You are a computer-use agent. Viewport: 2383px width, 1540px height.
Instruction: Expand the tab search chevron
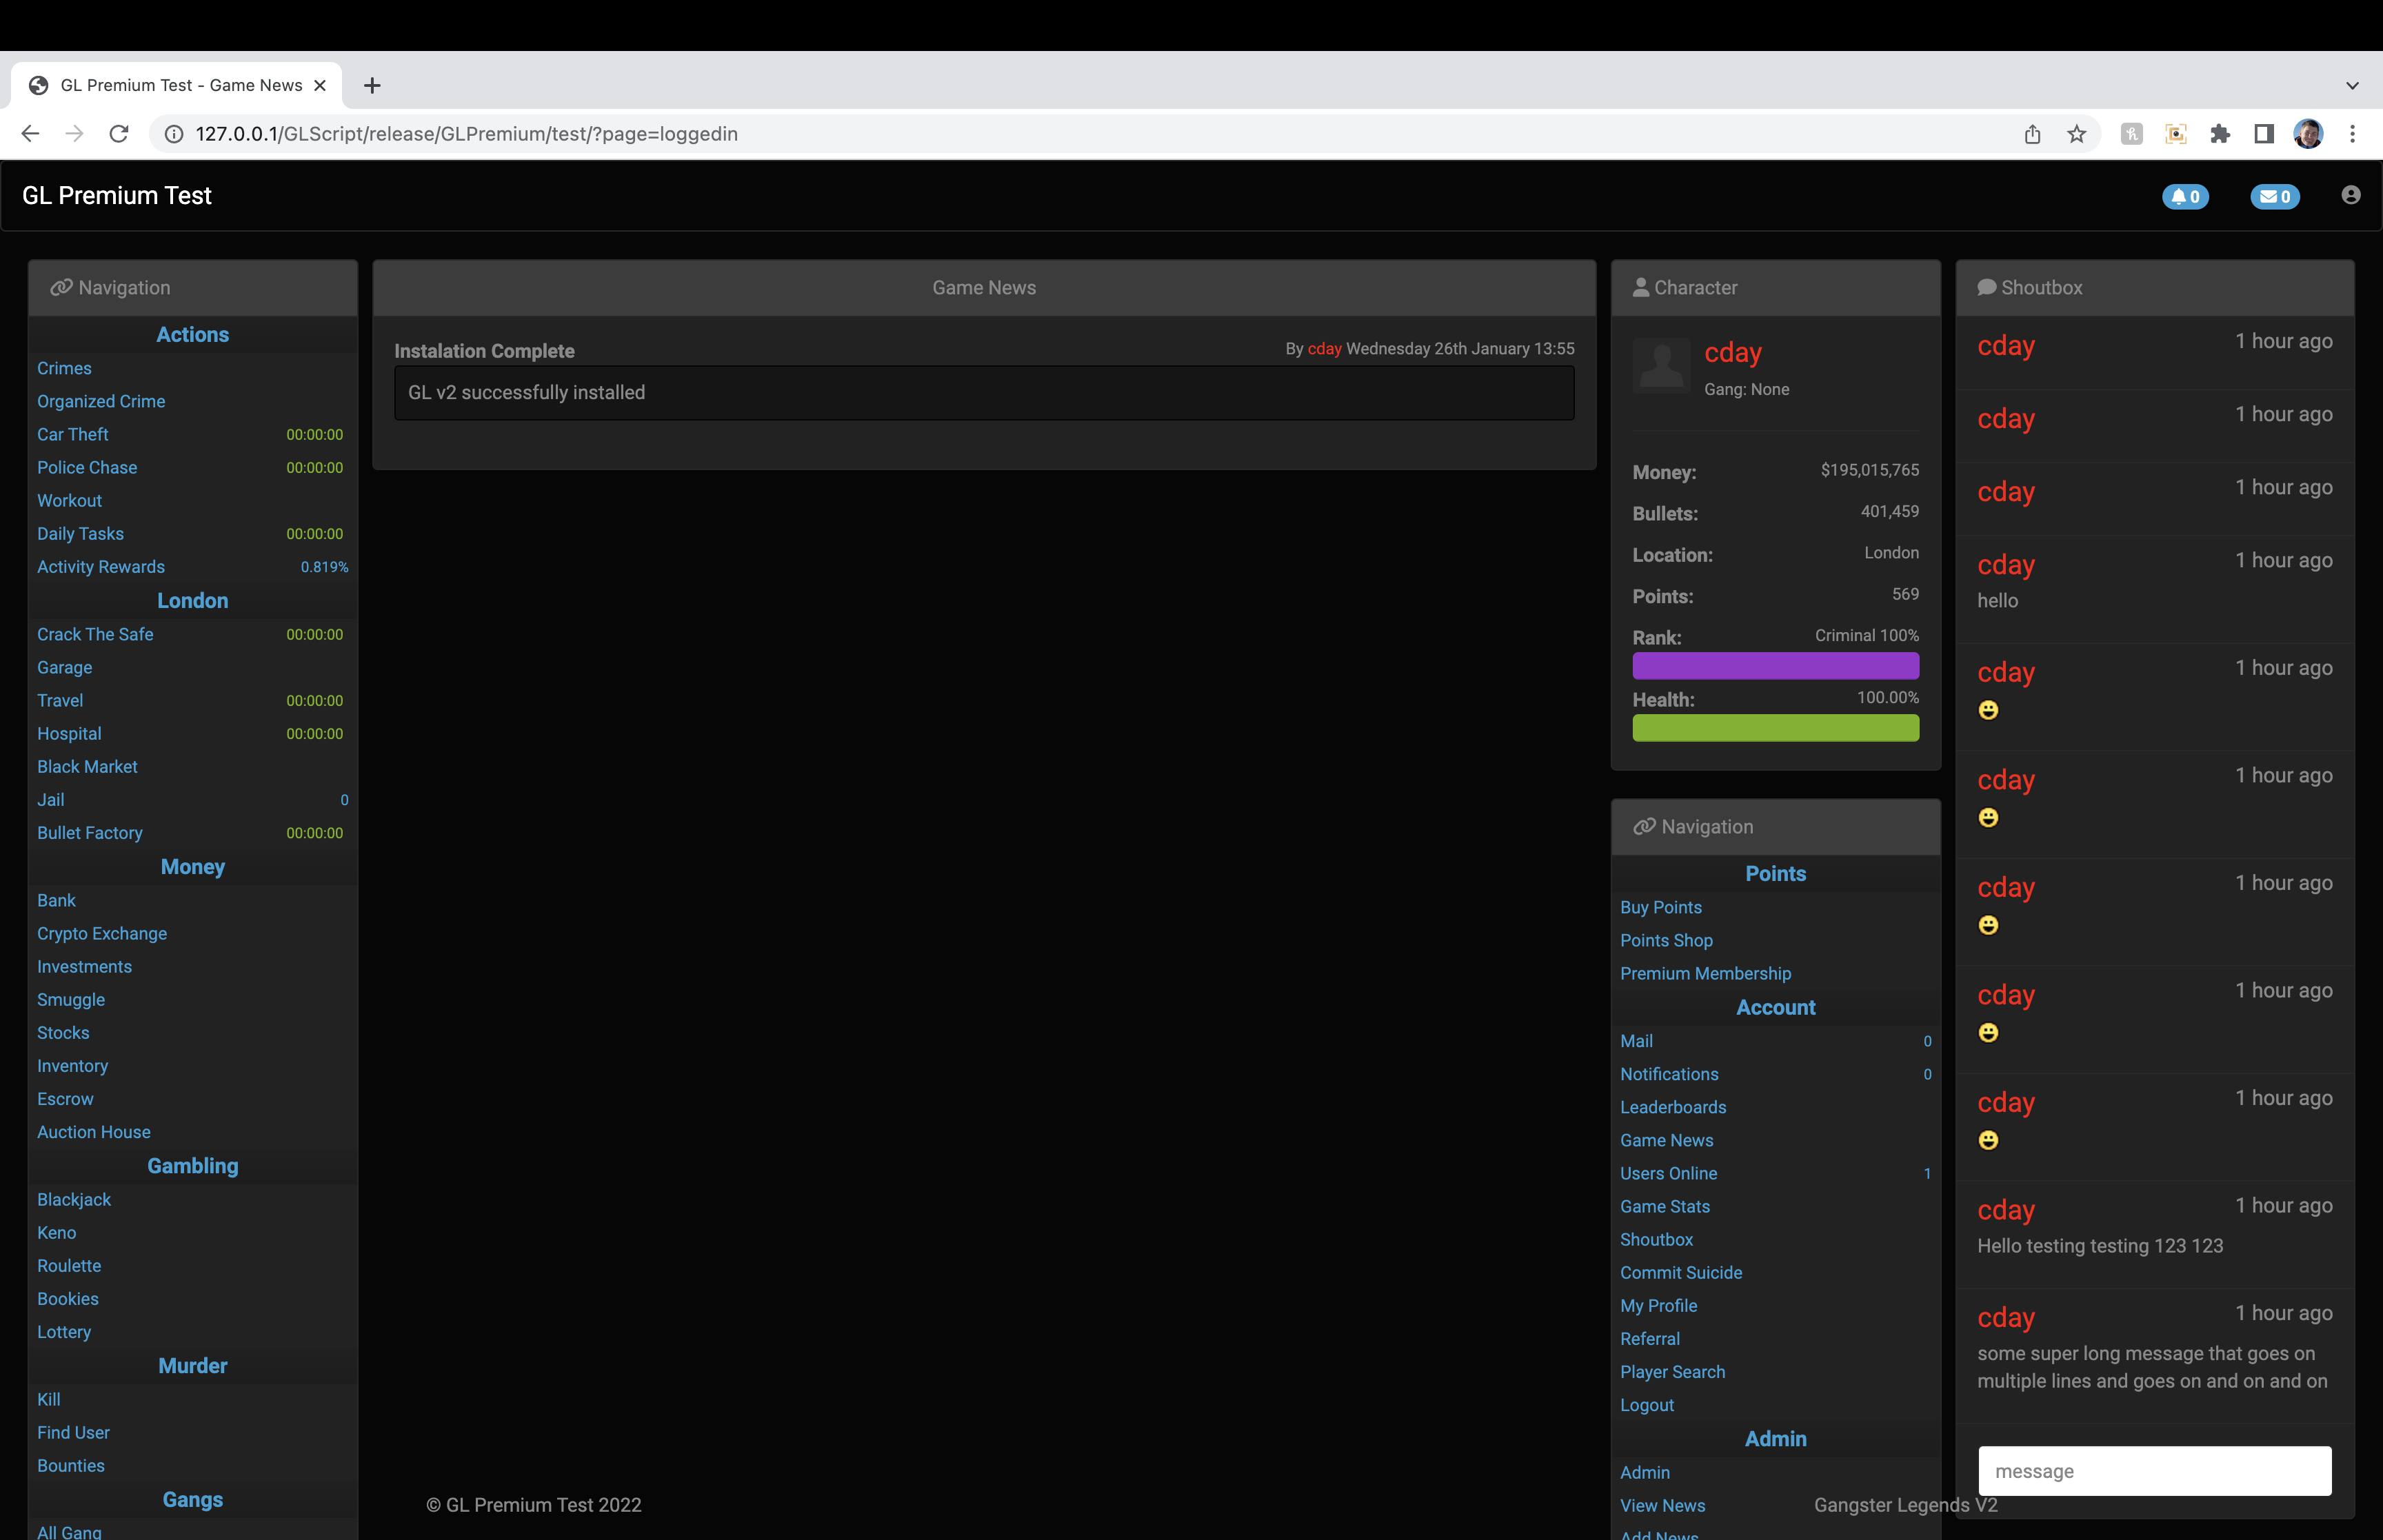[2352, 86]
